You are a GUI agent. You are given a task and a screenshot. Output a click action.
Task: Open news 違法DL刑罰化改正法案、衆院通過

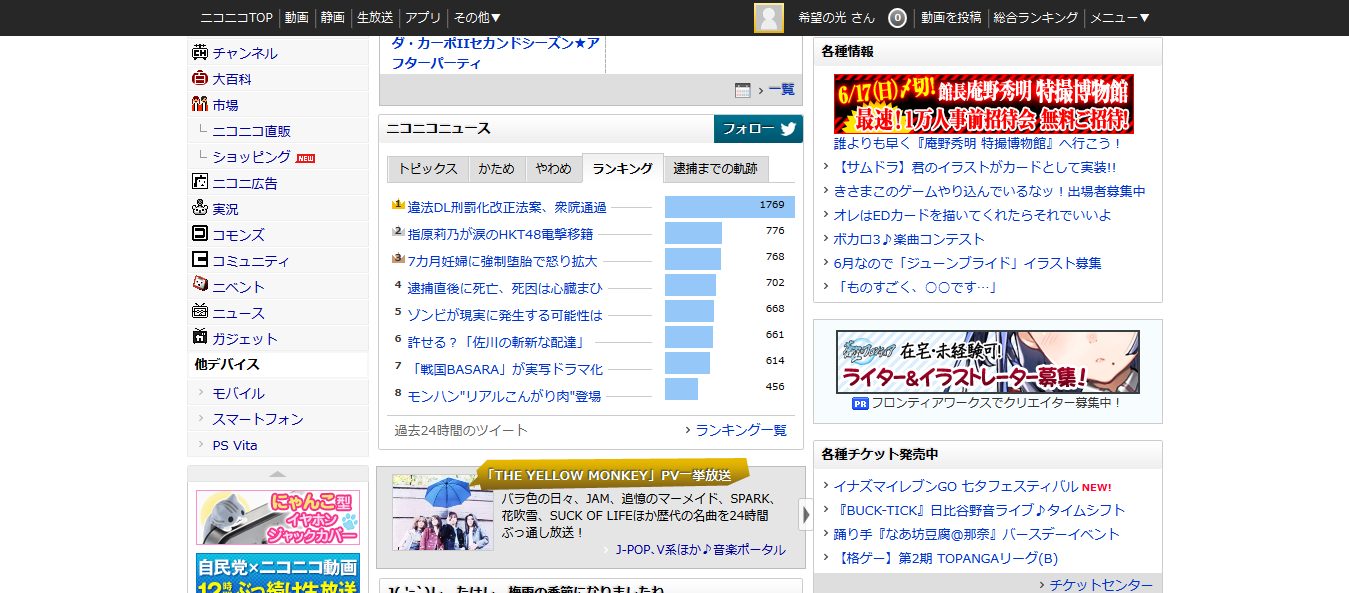[507, 207]
